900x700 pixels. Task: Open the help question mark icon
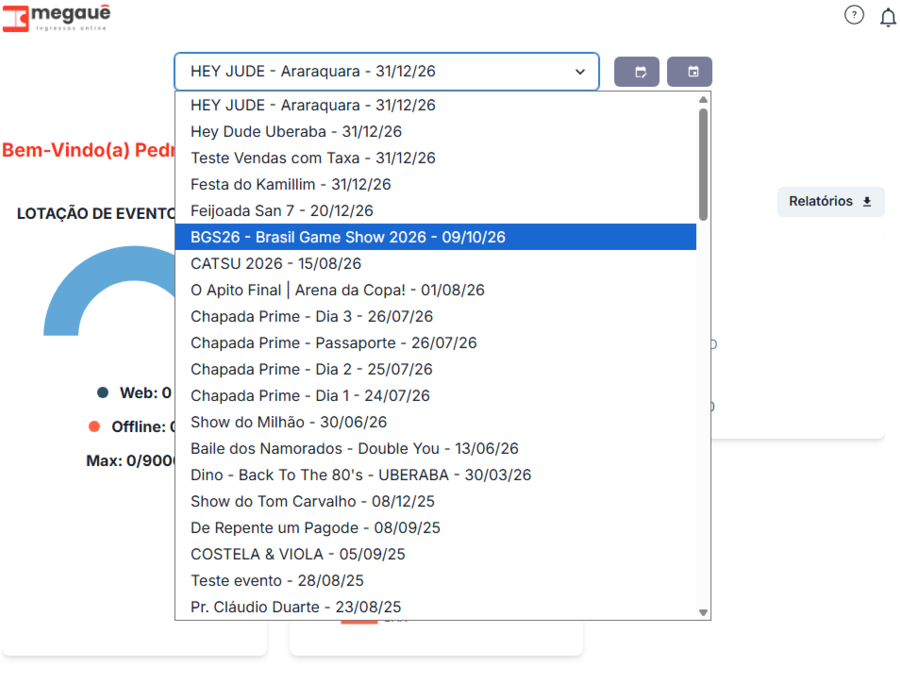point(854,15)
